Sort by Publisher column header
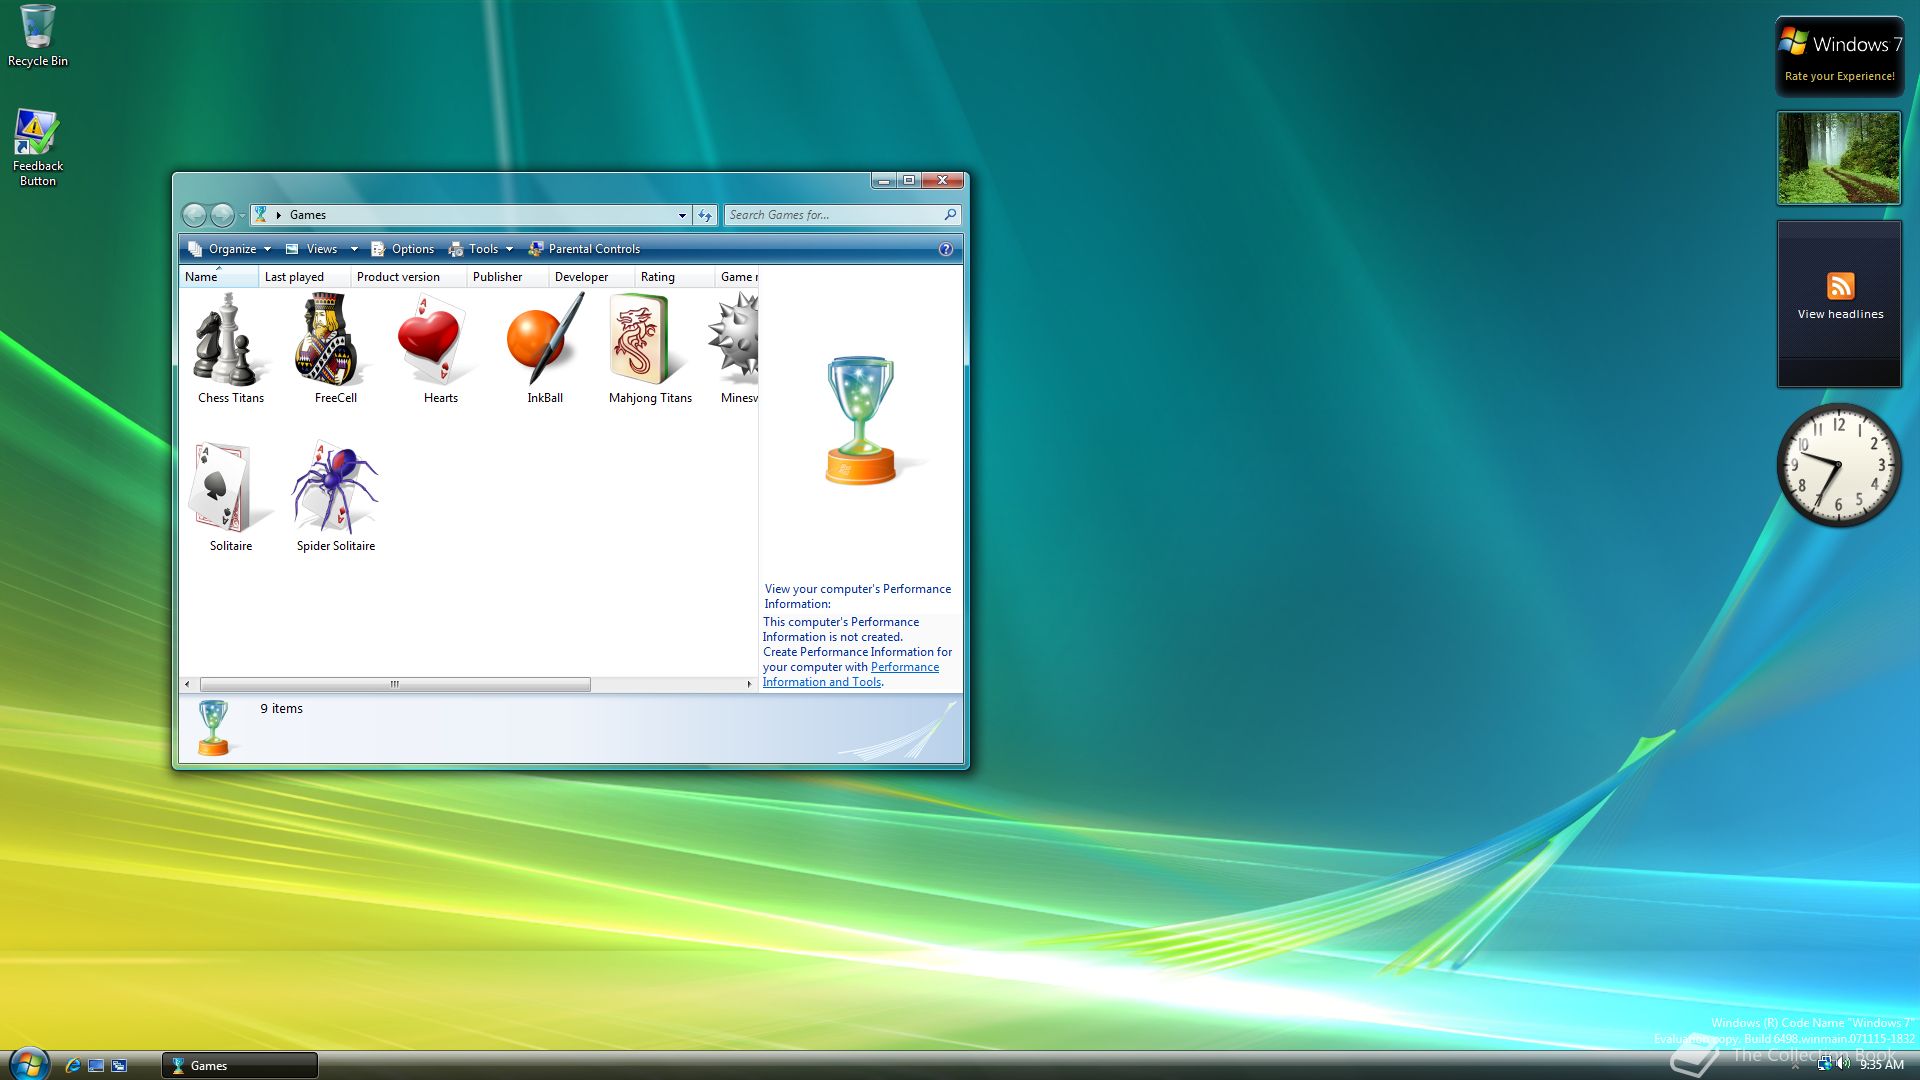Viewport: 1920px width, 1080px height. tap(507, 277)
